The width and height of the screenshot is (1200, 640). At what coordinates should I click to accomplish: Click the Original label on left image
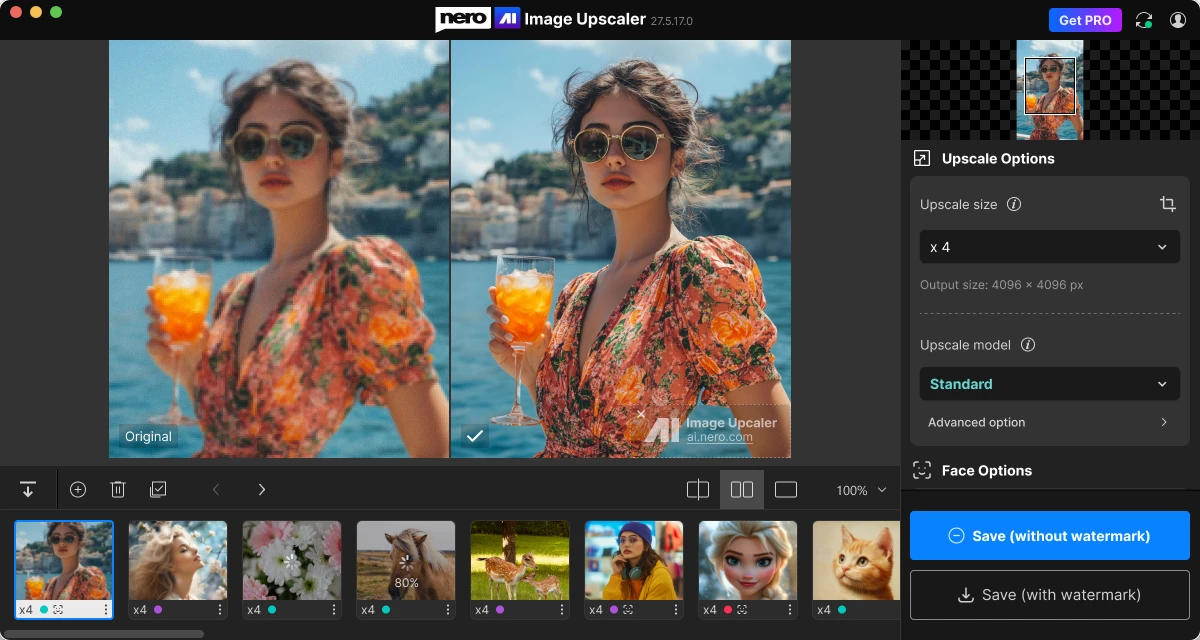pyautogui.click(x=148, y=436)
